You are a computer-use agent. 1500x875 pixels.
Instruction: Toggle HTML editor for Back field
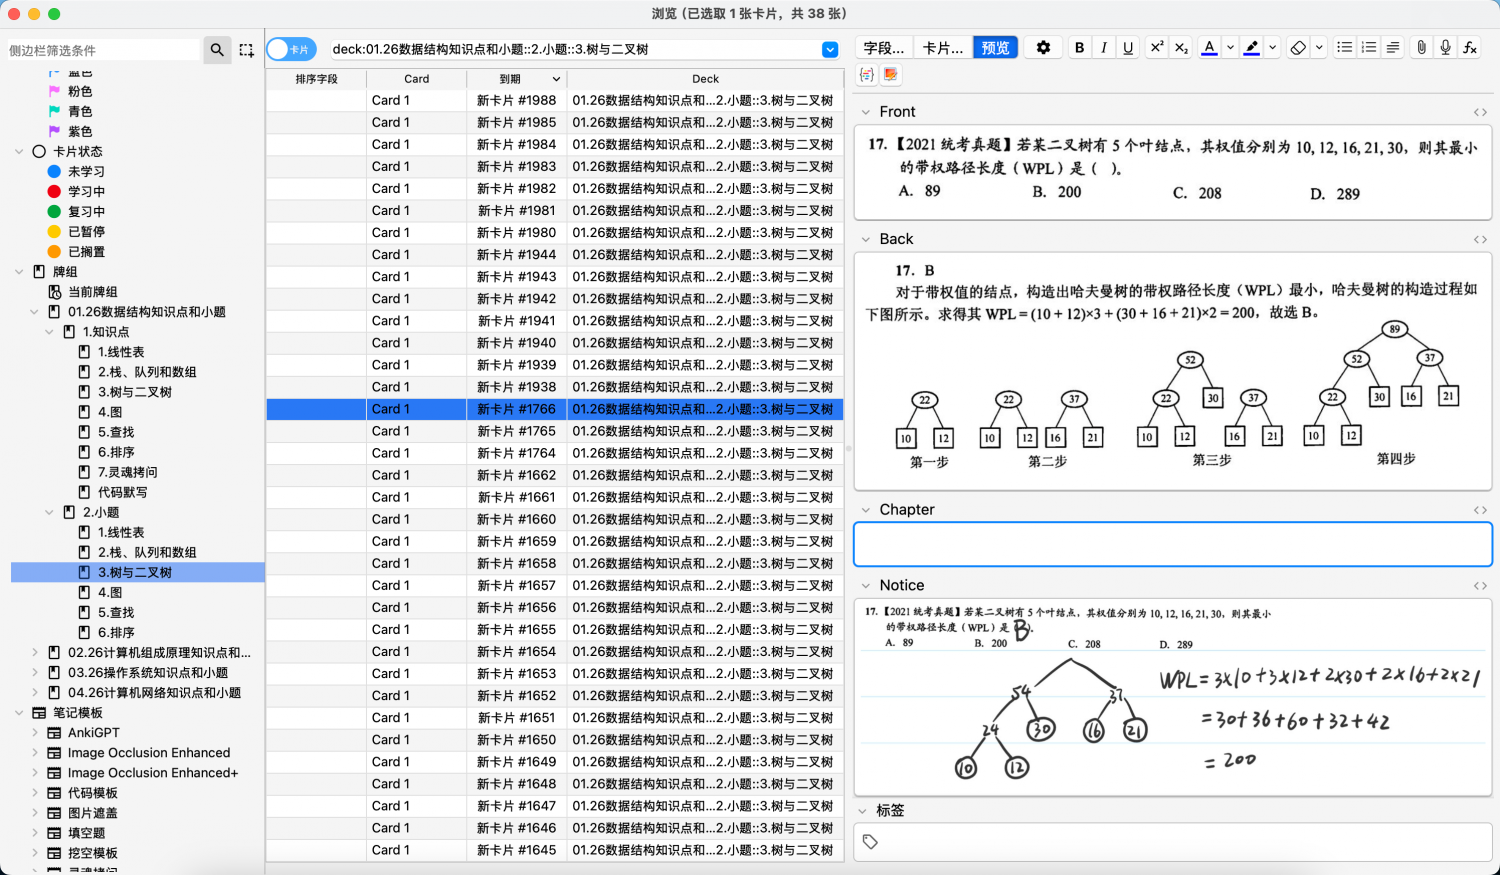[x=1480, y=239]
